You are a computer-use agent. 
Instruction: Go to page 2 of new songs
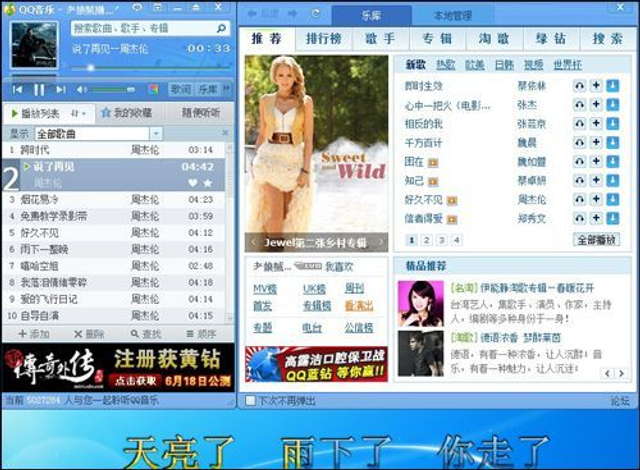click(x=427, y=240)
